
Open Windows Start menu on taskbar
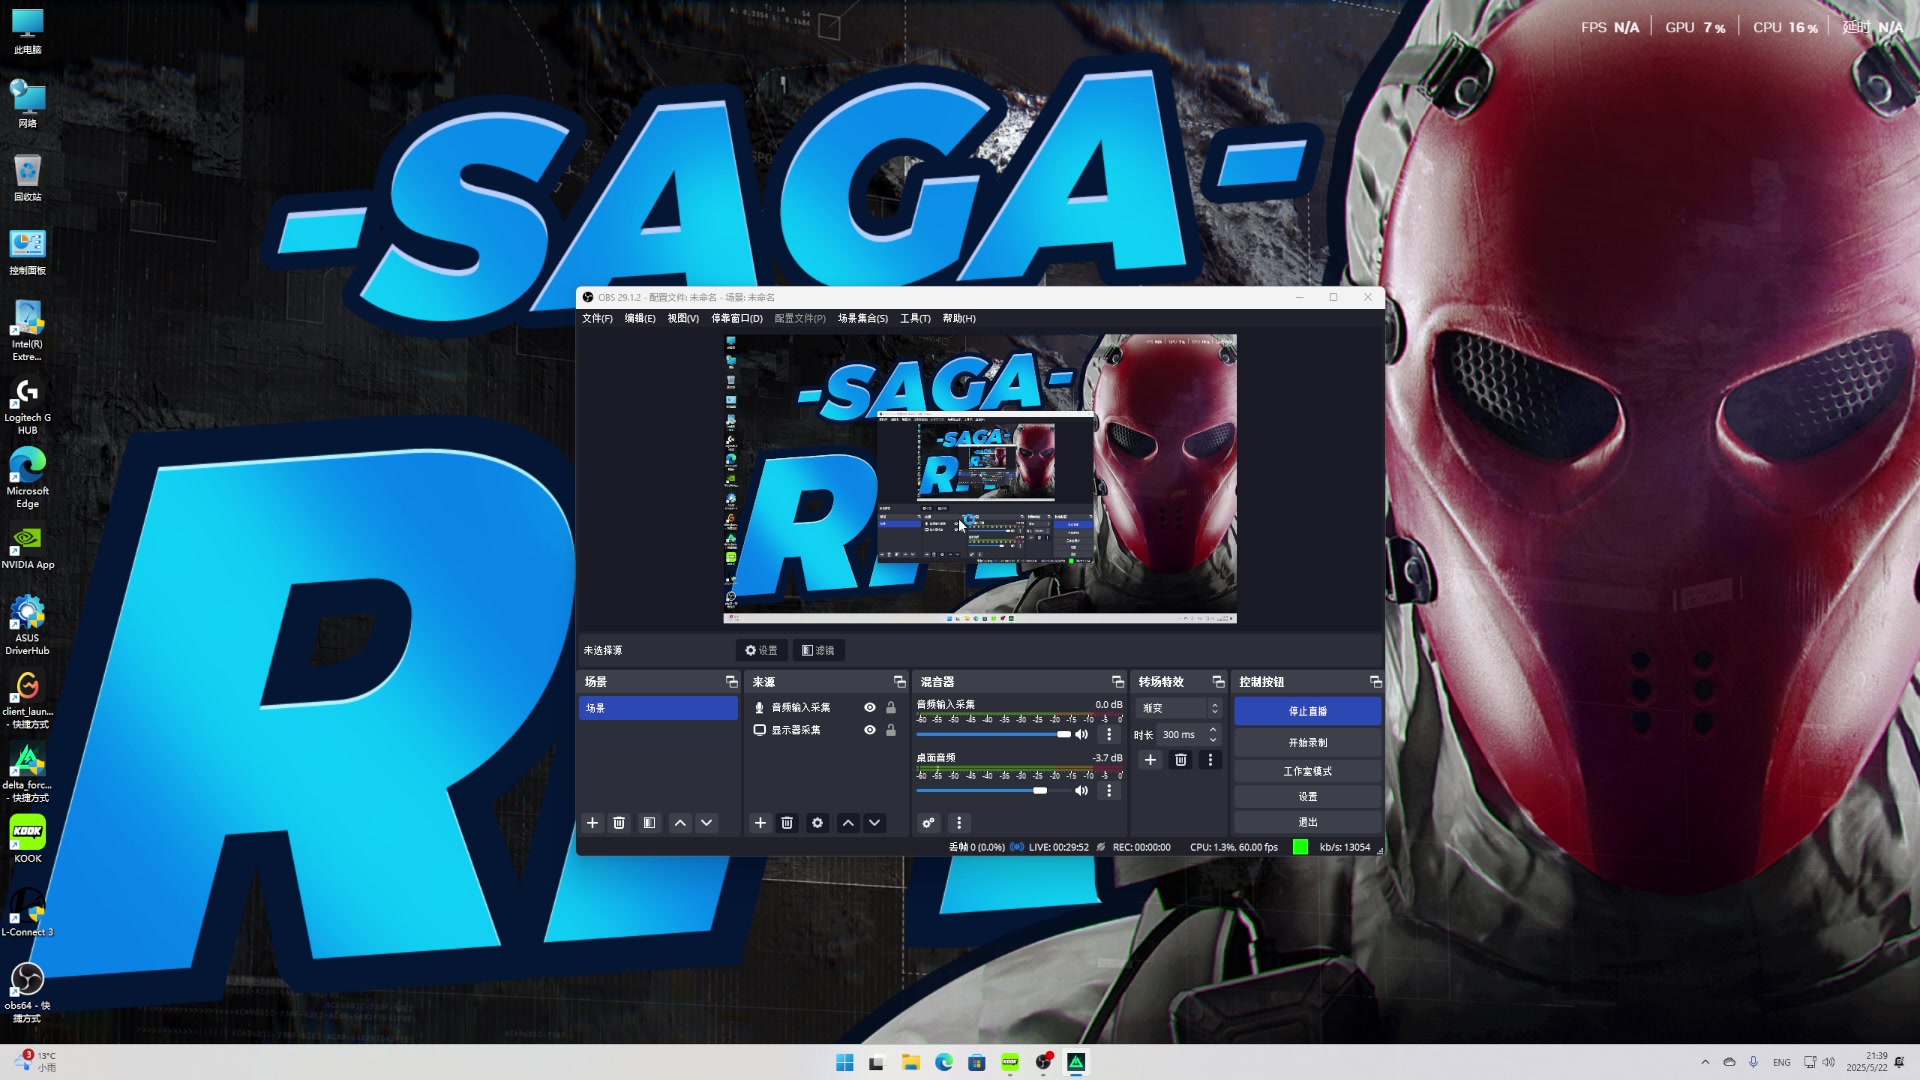[x=844, y=1062]
